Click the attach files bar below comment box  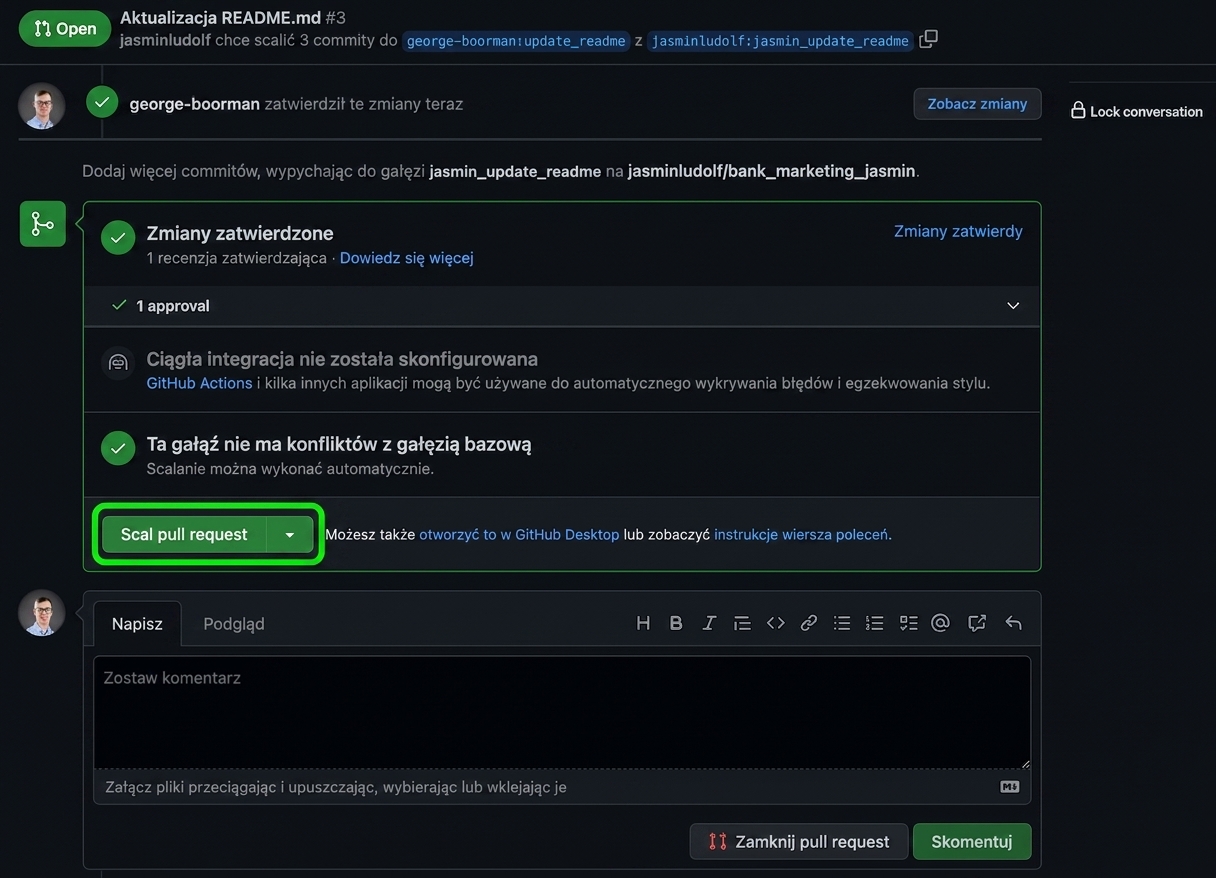pyautogui.click(x=562, y=787)
